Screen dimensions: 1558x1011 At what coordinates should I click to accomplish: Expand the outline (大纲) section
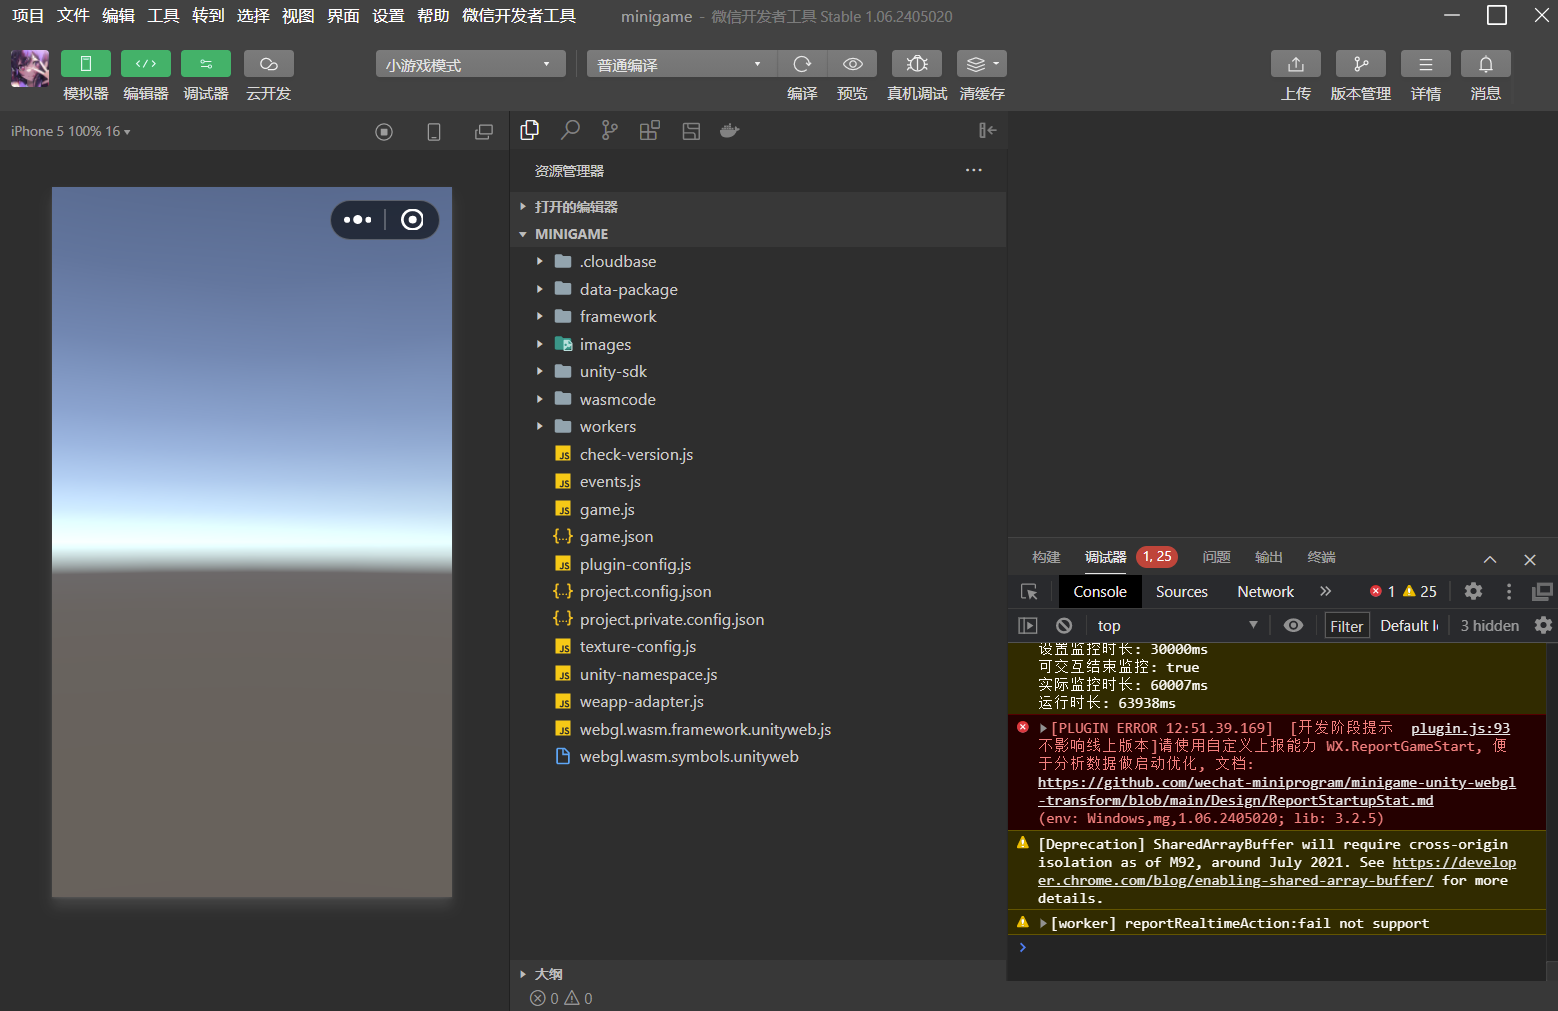(757, 973)
